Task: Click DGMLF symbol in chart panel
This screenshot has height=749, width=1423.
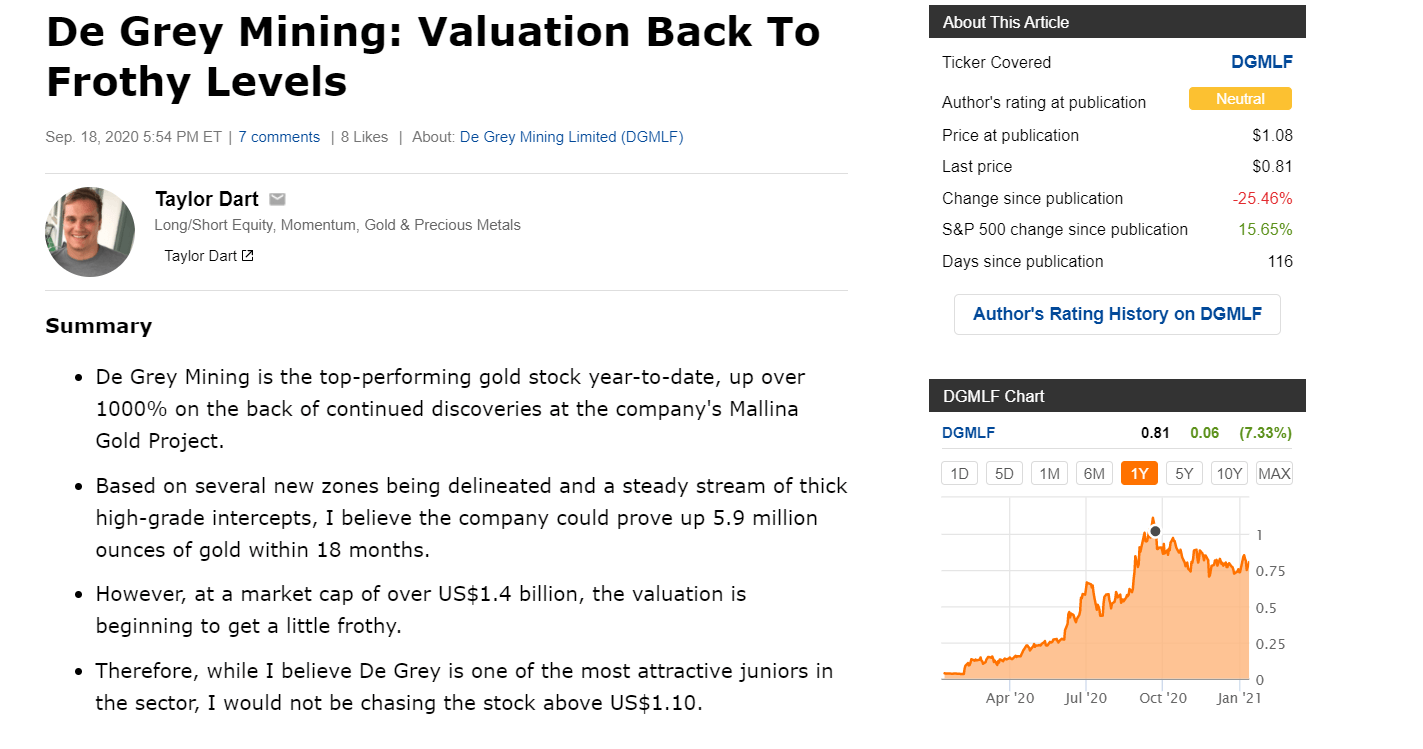Action: tap(968, 433)
